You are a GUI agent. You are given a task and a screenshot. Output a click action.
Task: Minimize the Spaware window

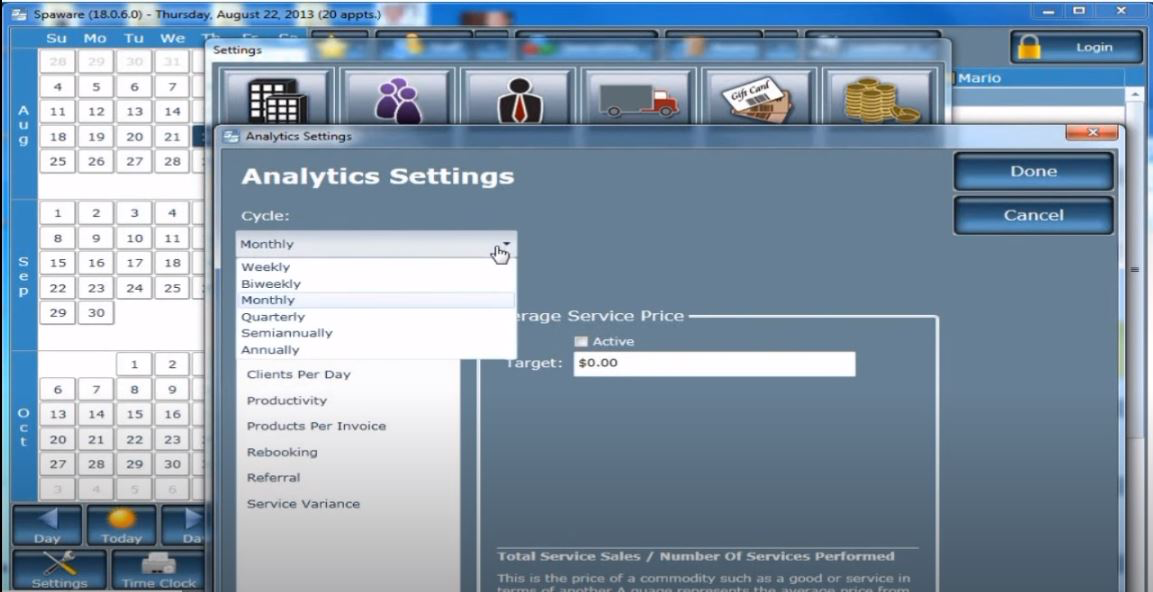click(1049, 11)
